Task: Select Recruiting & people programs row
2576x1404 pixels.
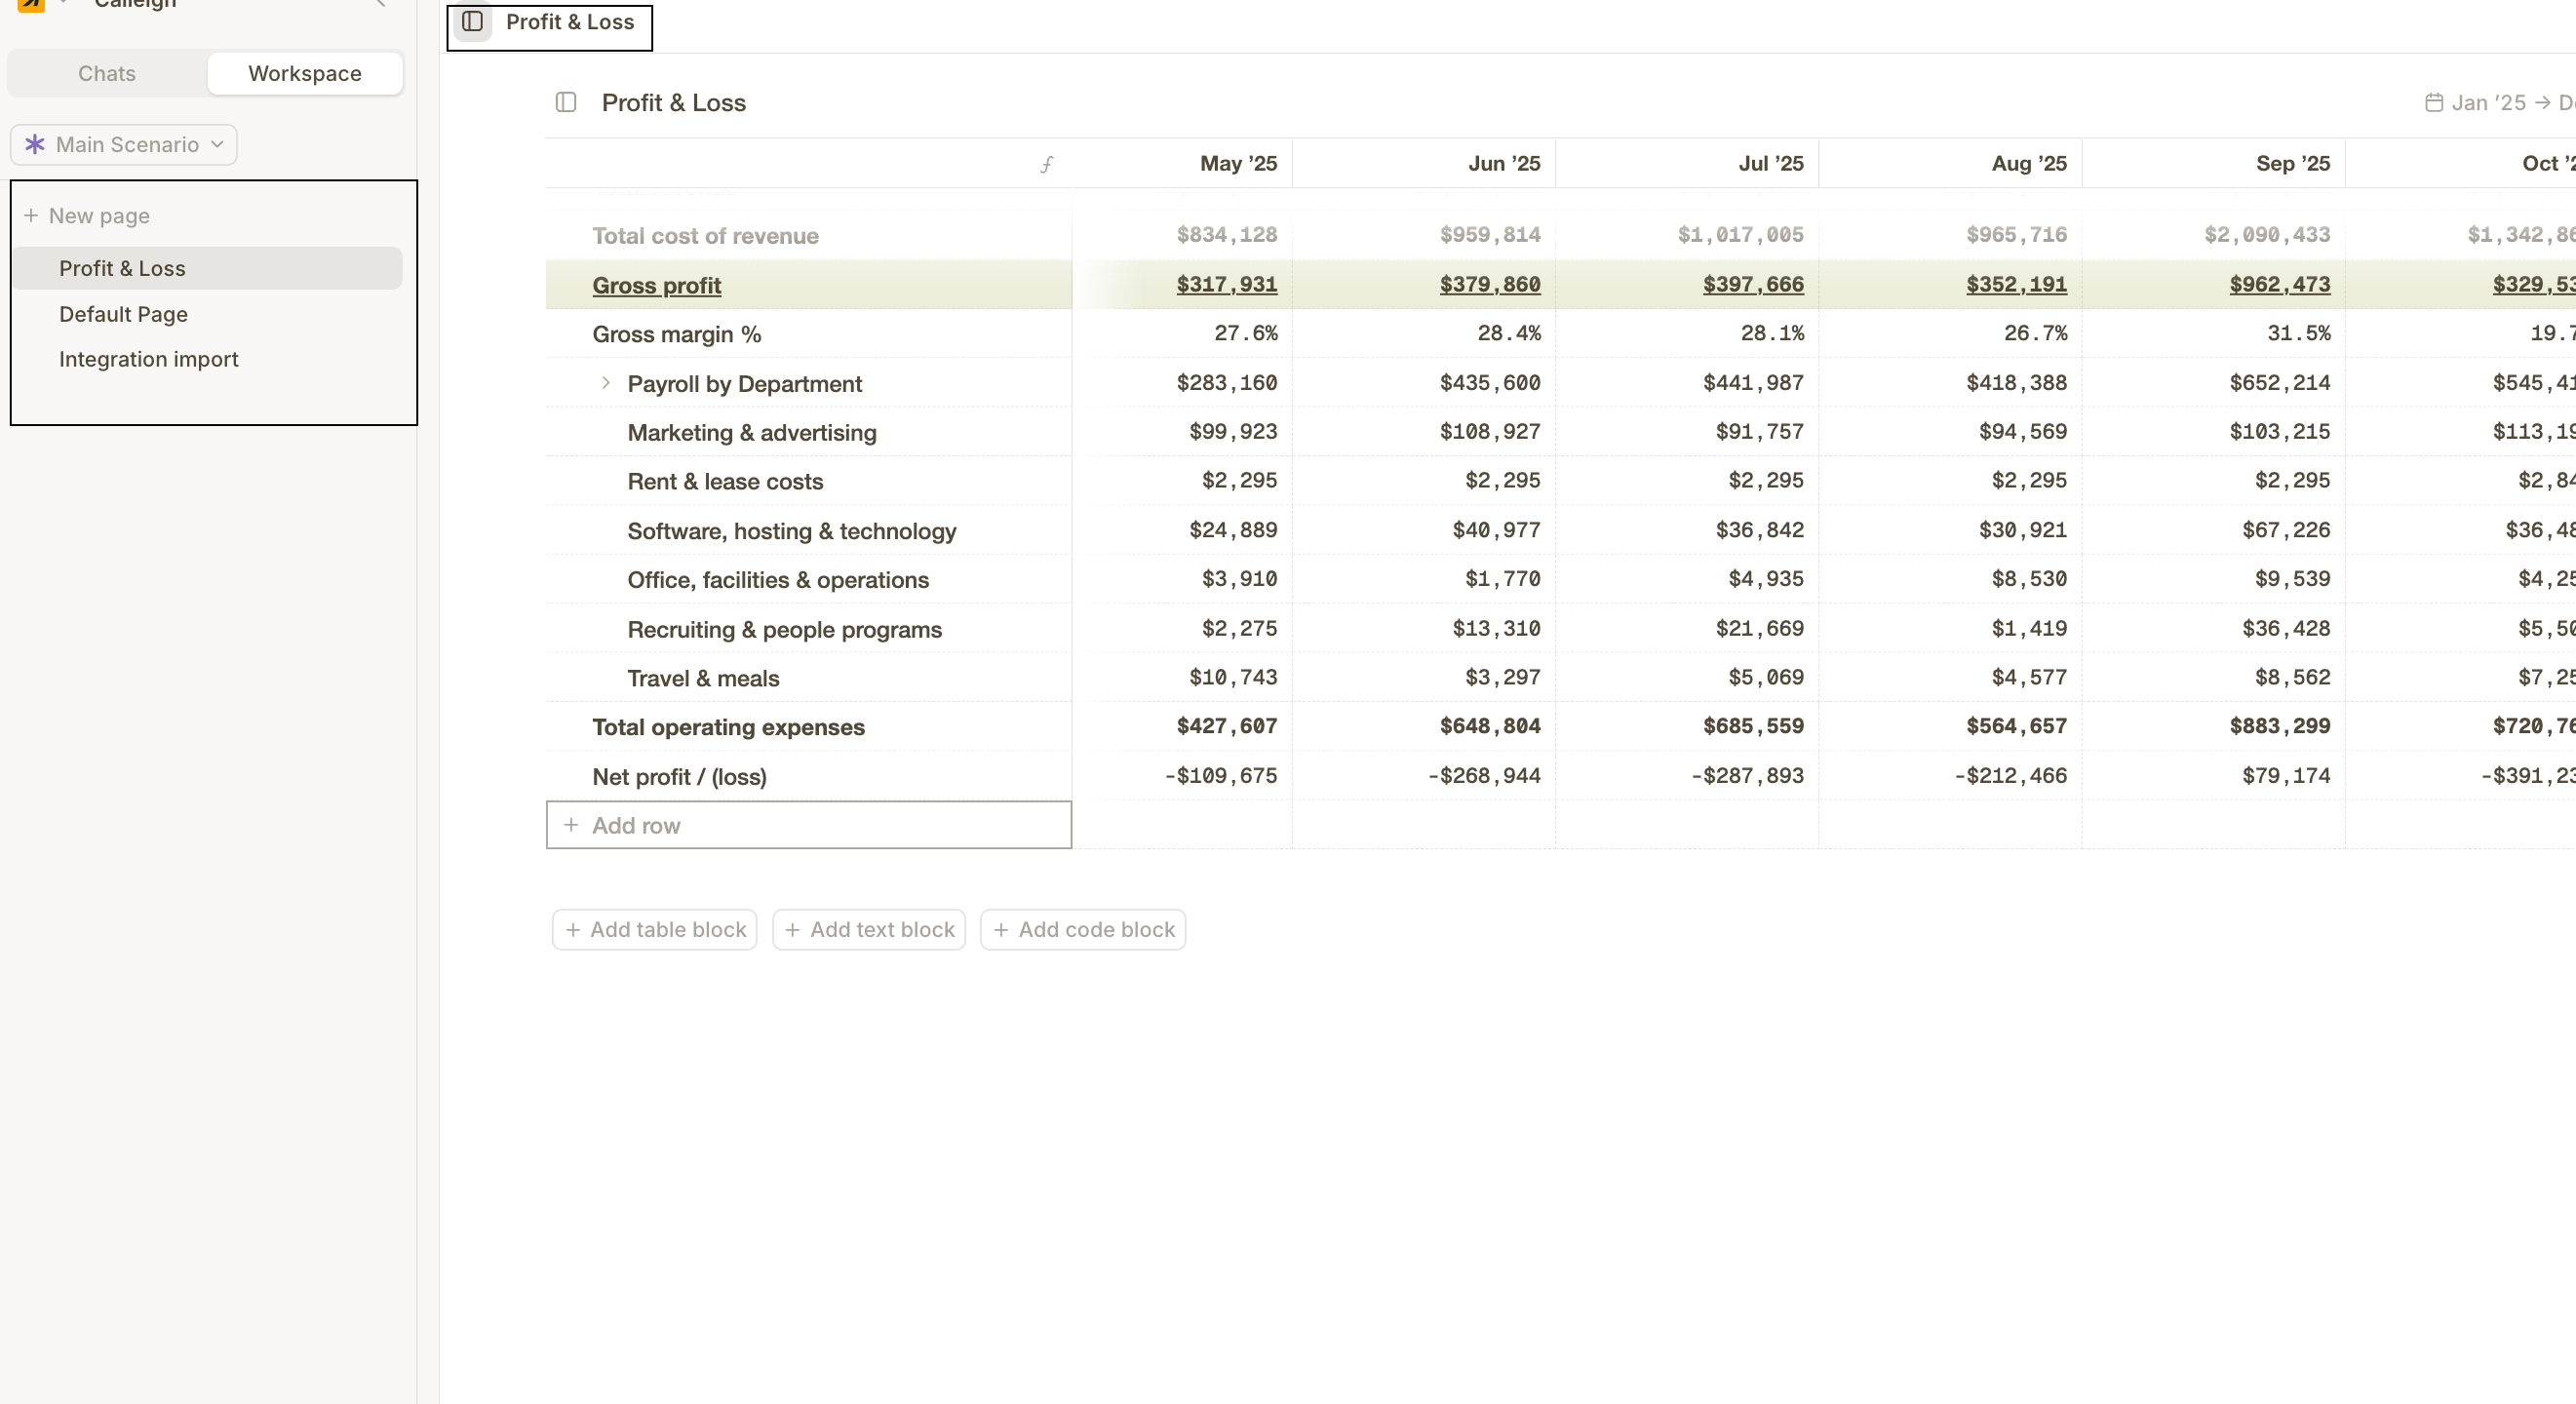Action: 785,629
